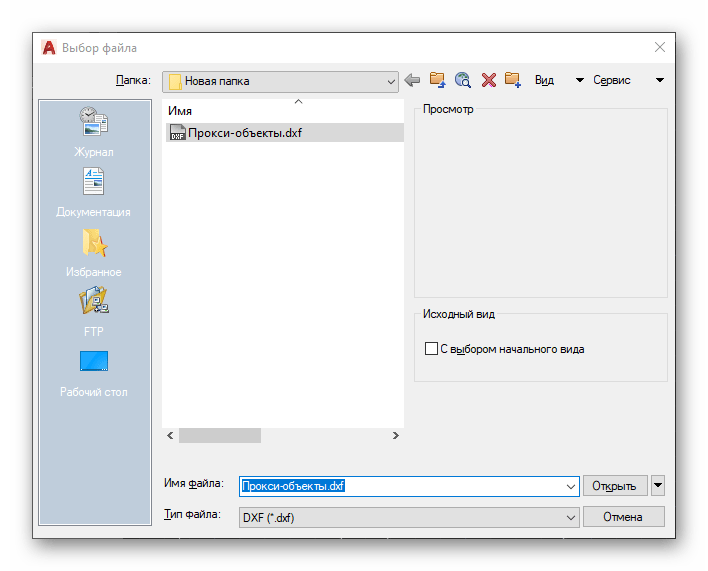
Task: Expand the Папка folder dropdown
Action: tap(391, 82)
